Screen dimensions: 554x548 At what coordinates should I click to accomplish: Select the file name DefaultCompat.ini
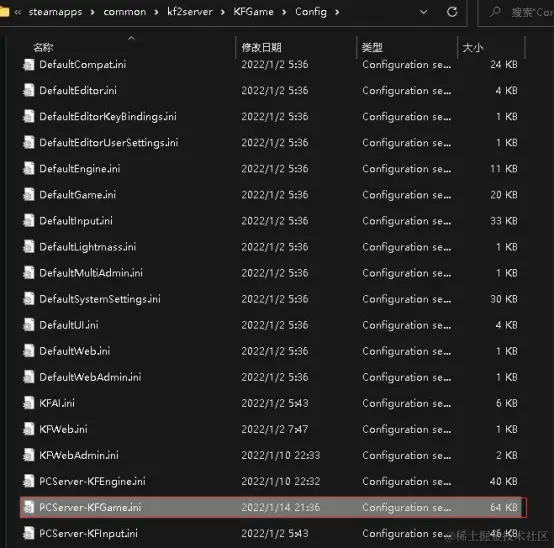[82, 65]
